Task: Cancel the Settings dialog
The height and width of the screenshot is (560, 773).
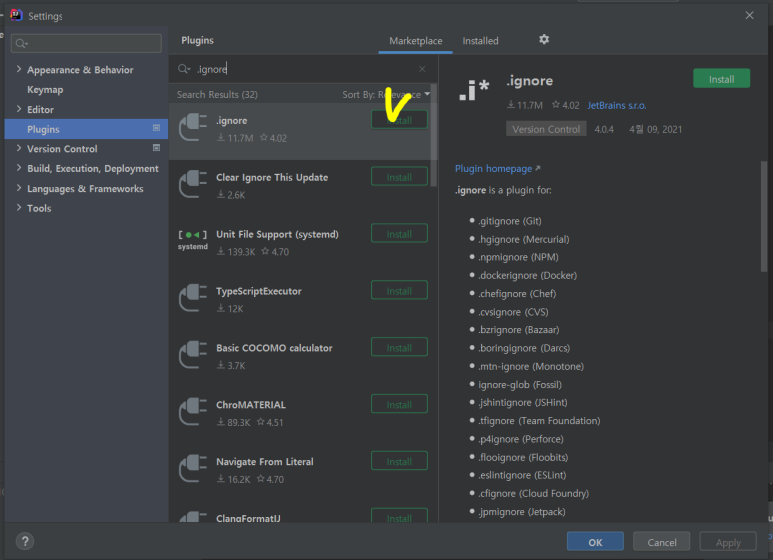Action: [x=662, y=542]
